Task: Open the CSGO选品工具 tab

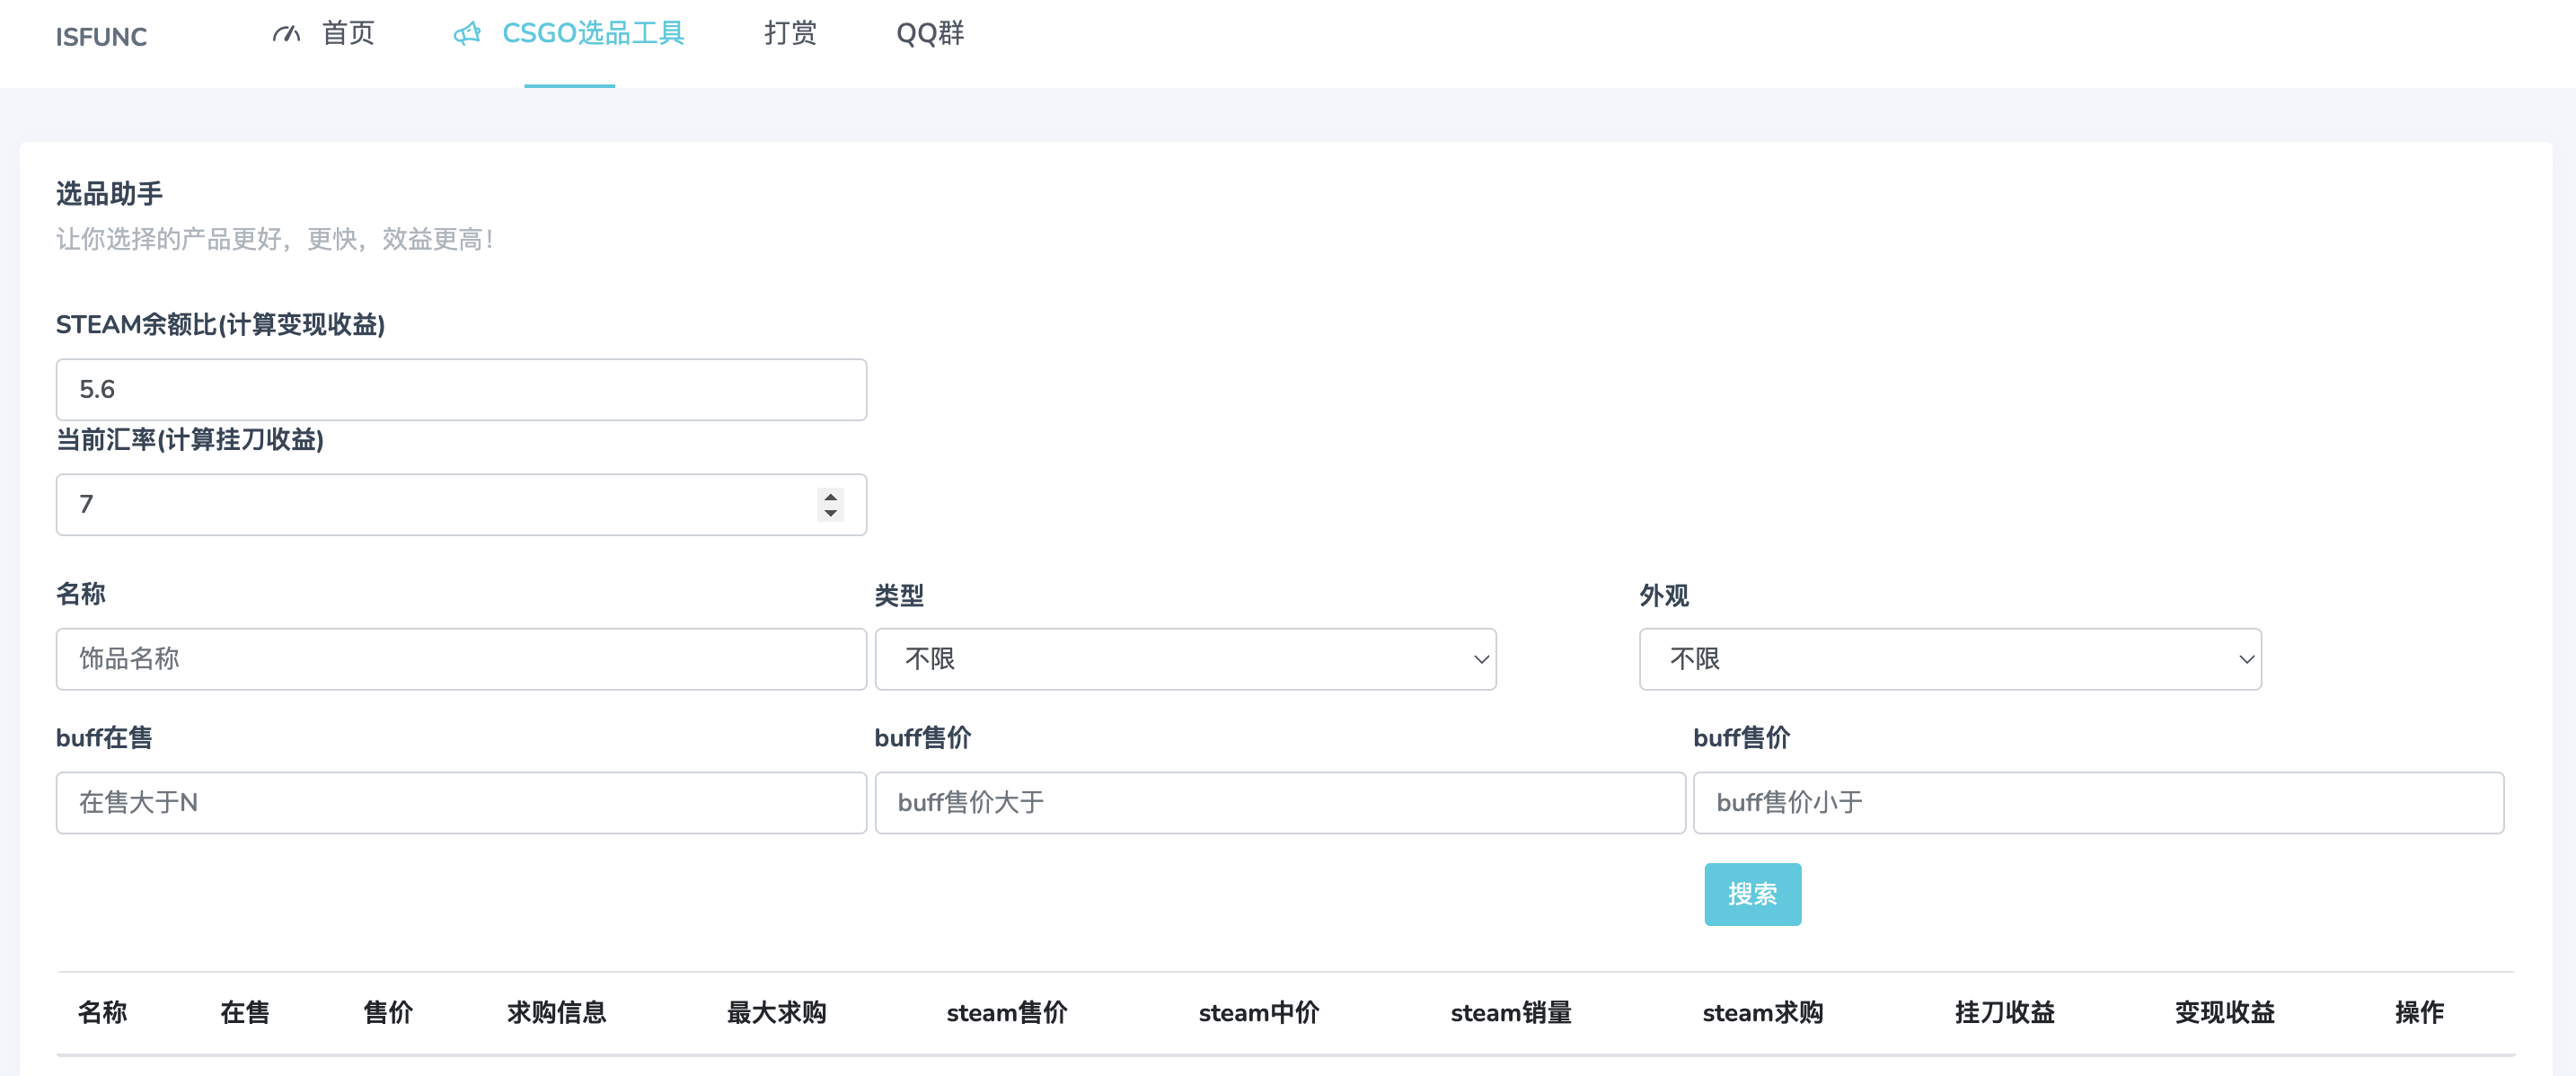Action: (593, 33)
